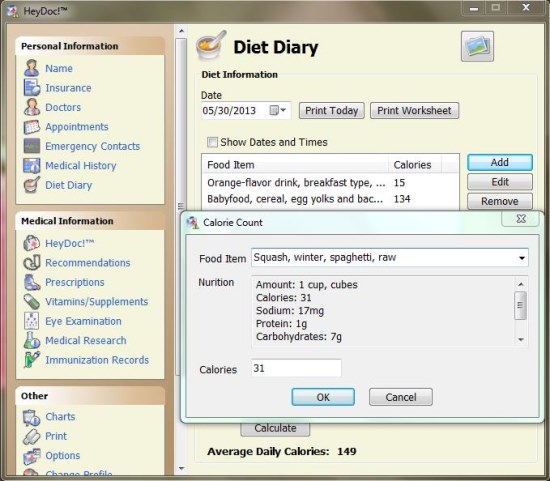Open the Eye Examination link
Viewport: 550px width, 481px height.
pos(83,321)
